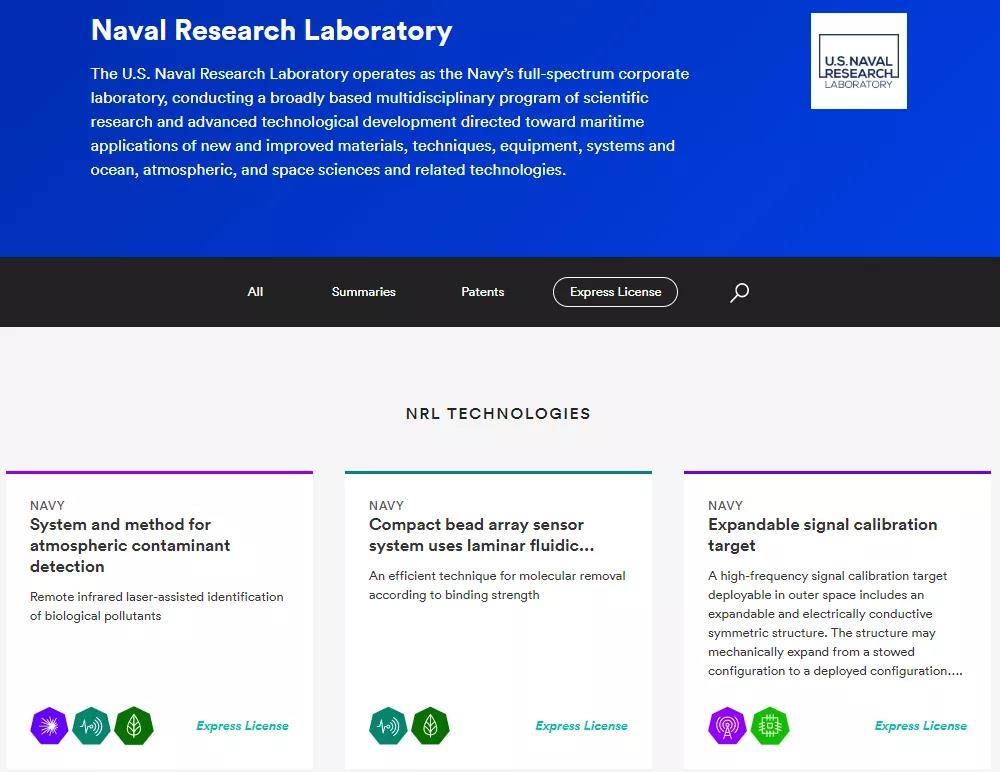Click green leaf icon on atmospheric contaminant card
Viewport: 1000px width, 772px height.
pos(134,725)
